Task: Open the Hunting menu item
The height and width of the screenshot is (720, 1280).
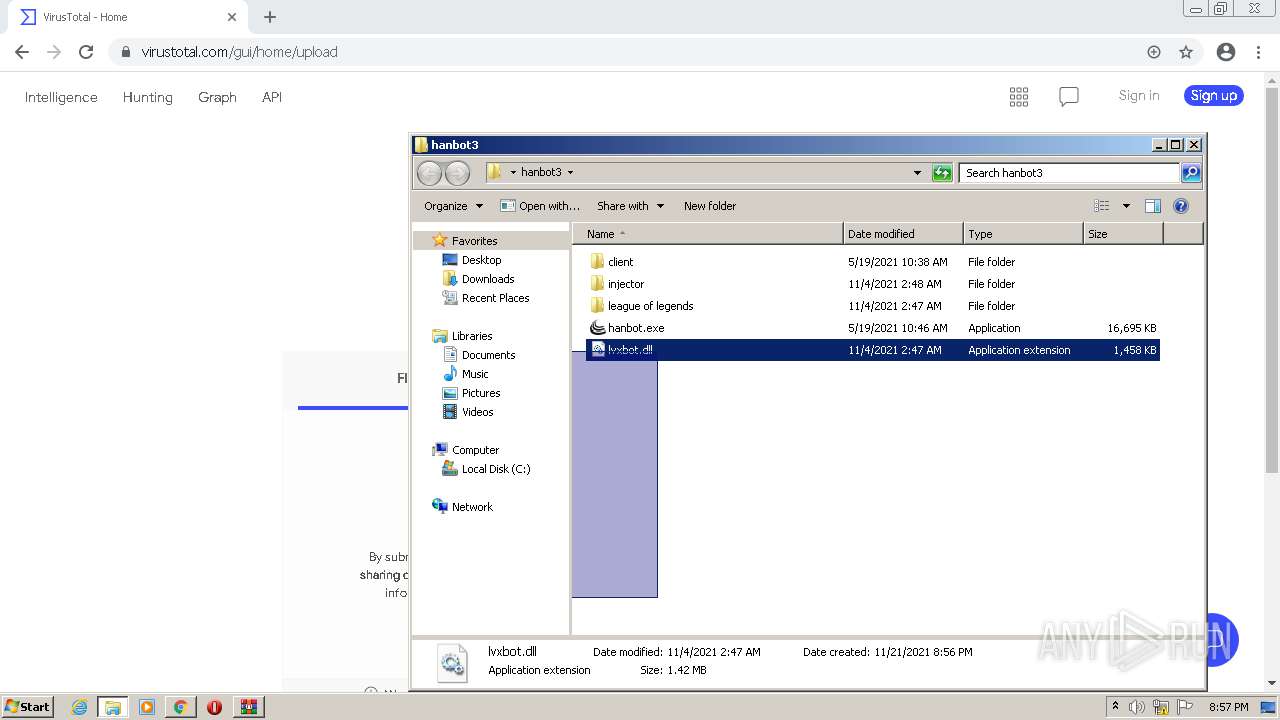Action: (x=148, y=97)
